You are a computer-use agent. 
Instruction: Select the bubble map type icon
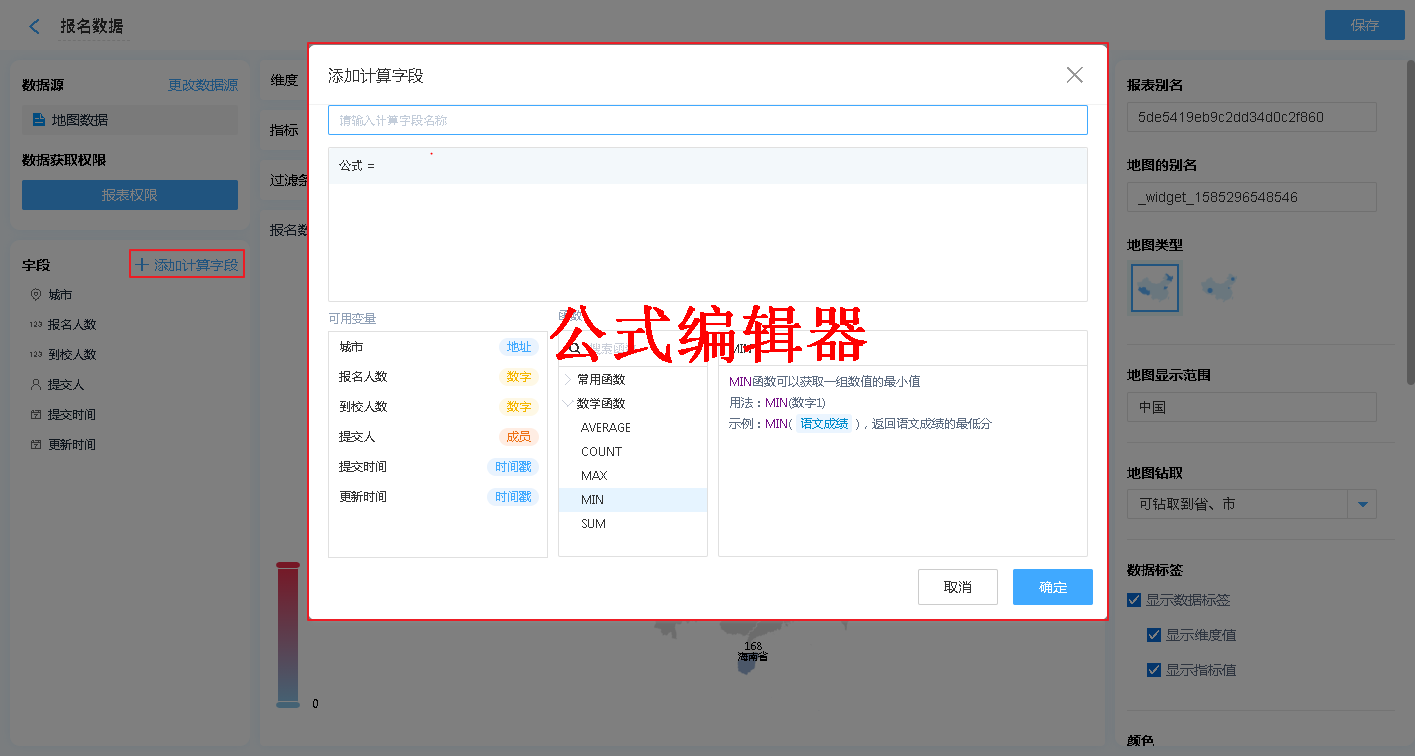(1218, 288)
